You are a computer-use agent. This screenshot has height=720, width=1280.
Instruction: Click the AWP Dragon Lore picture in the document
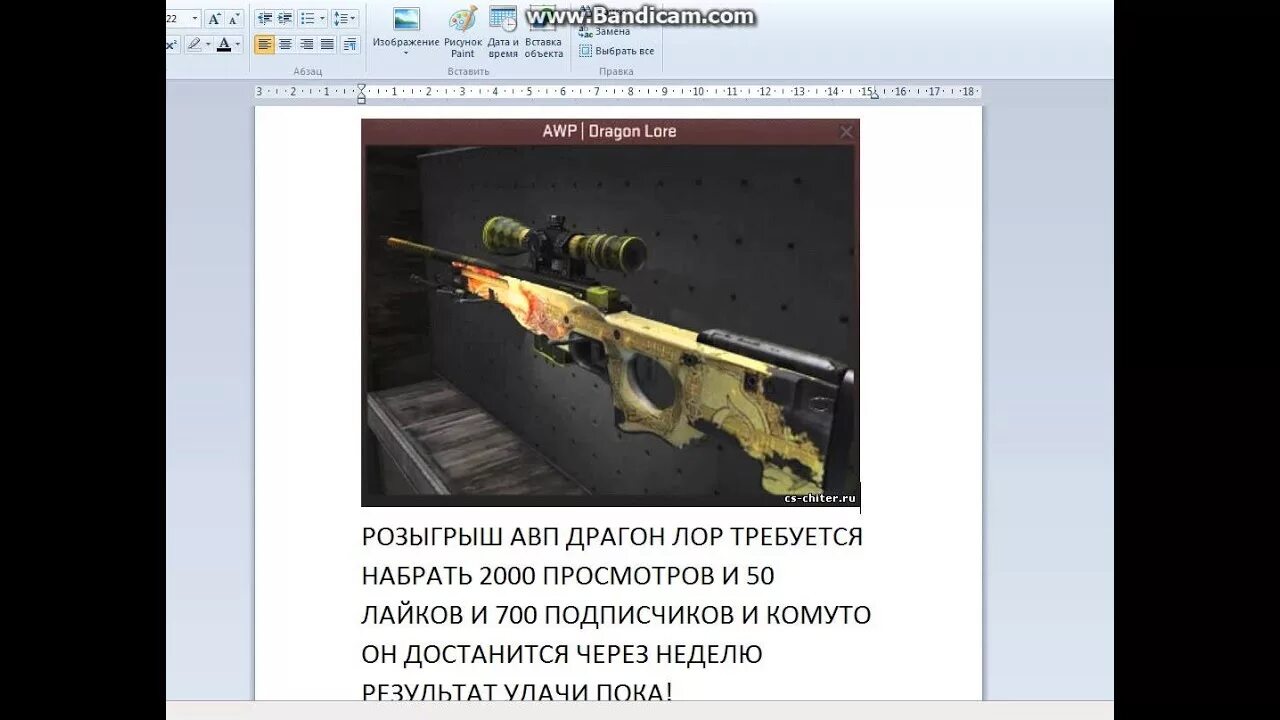pyautogui.click(x=610, y=313)
